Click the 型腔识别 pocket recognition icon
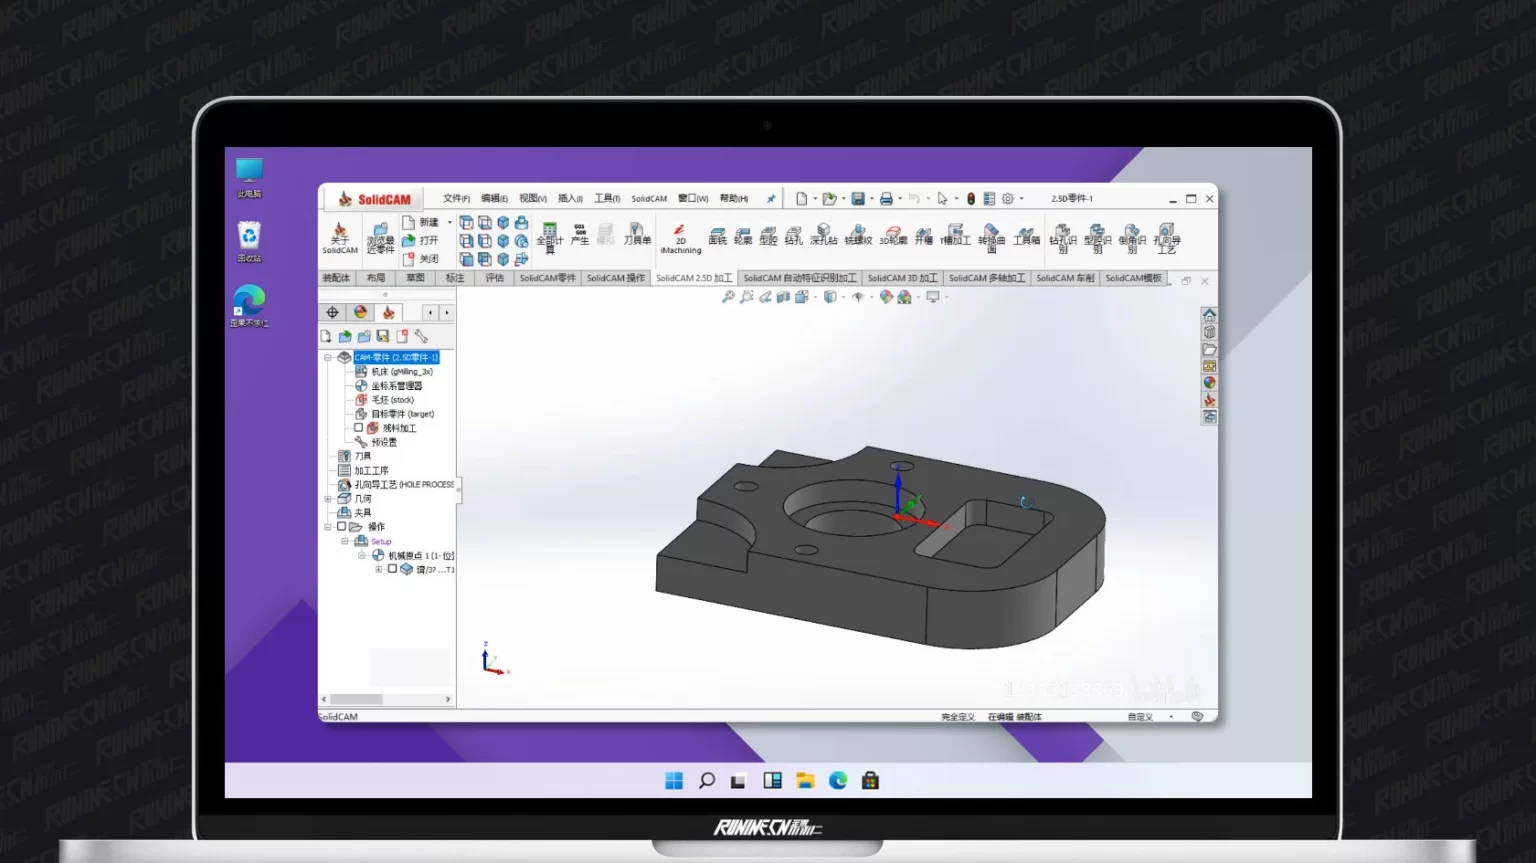This screenshot has height=863, width=1536. tap(1097, 238)
